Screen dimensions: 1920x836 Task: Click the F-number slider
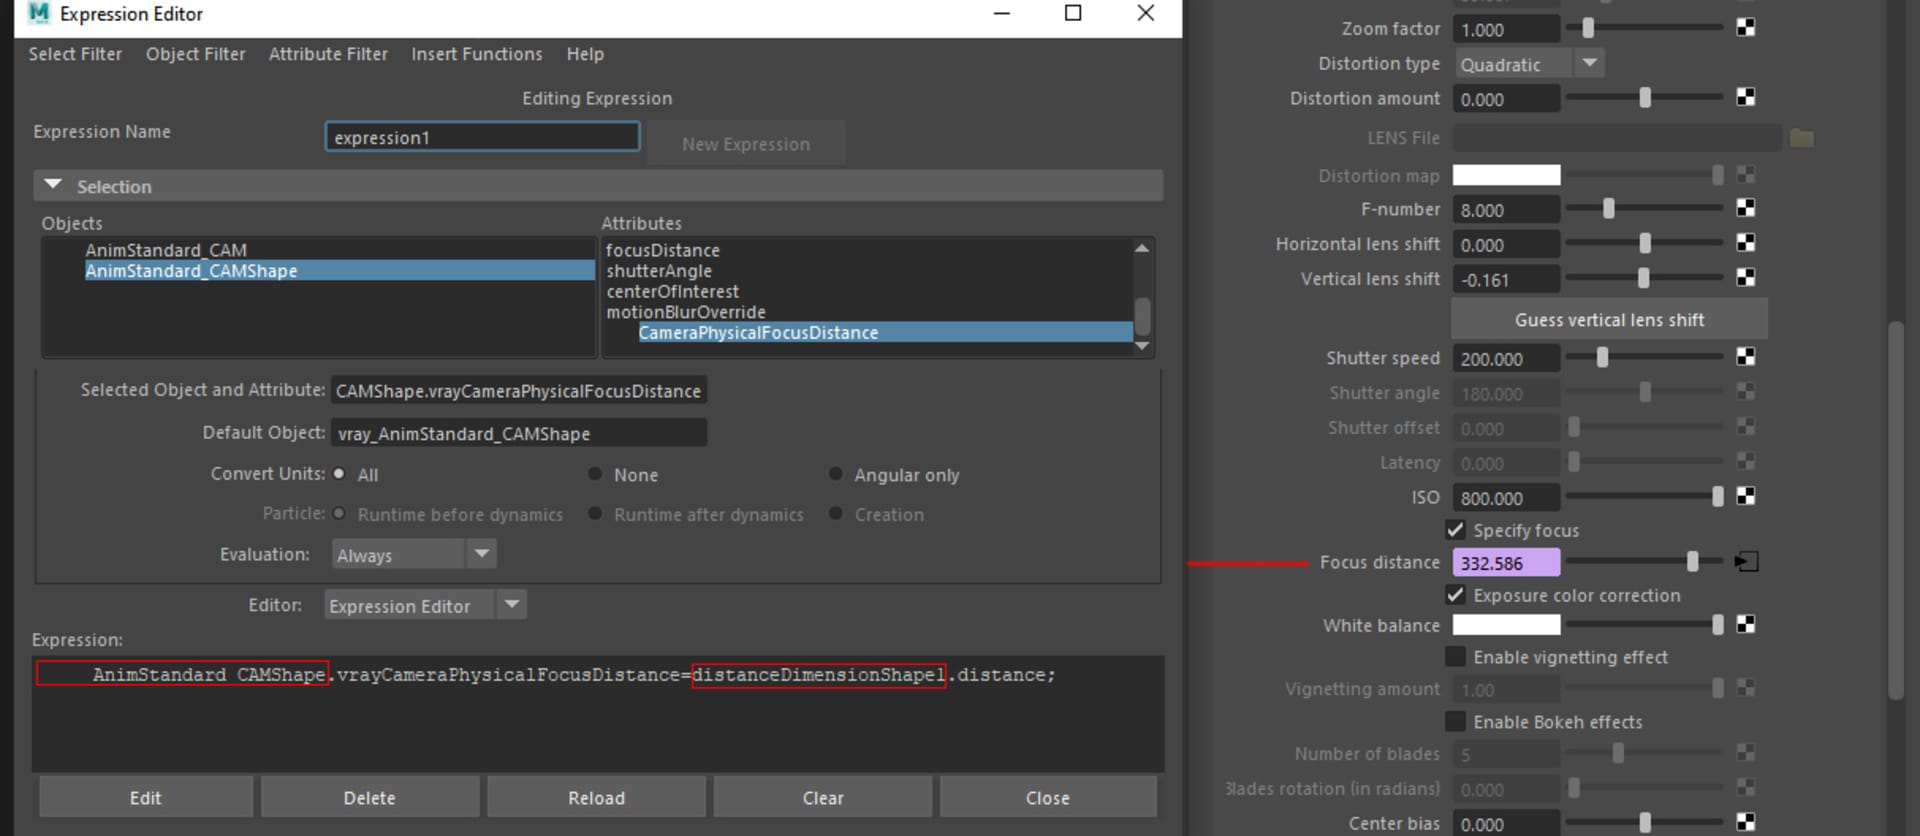(1644, 208)
